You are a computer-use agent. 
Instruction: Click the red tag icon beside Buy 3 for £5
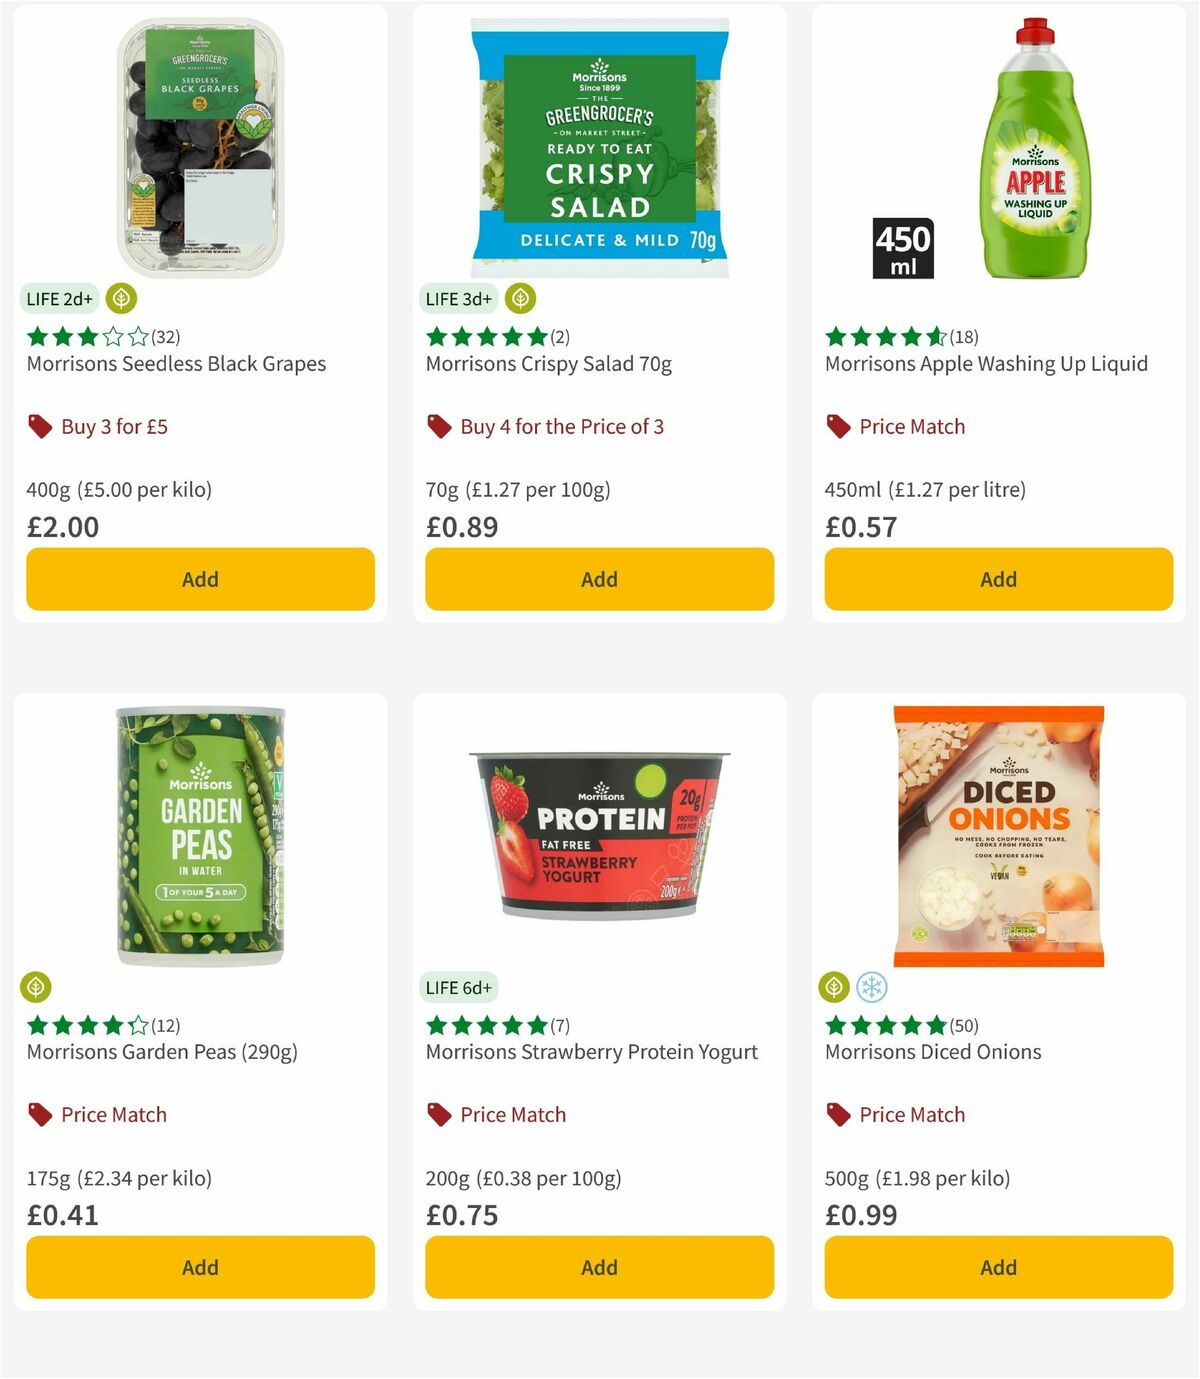click(39, 426)
